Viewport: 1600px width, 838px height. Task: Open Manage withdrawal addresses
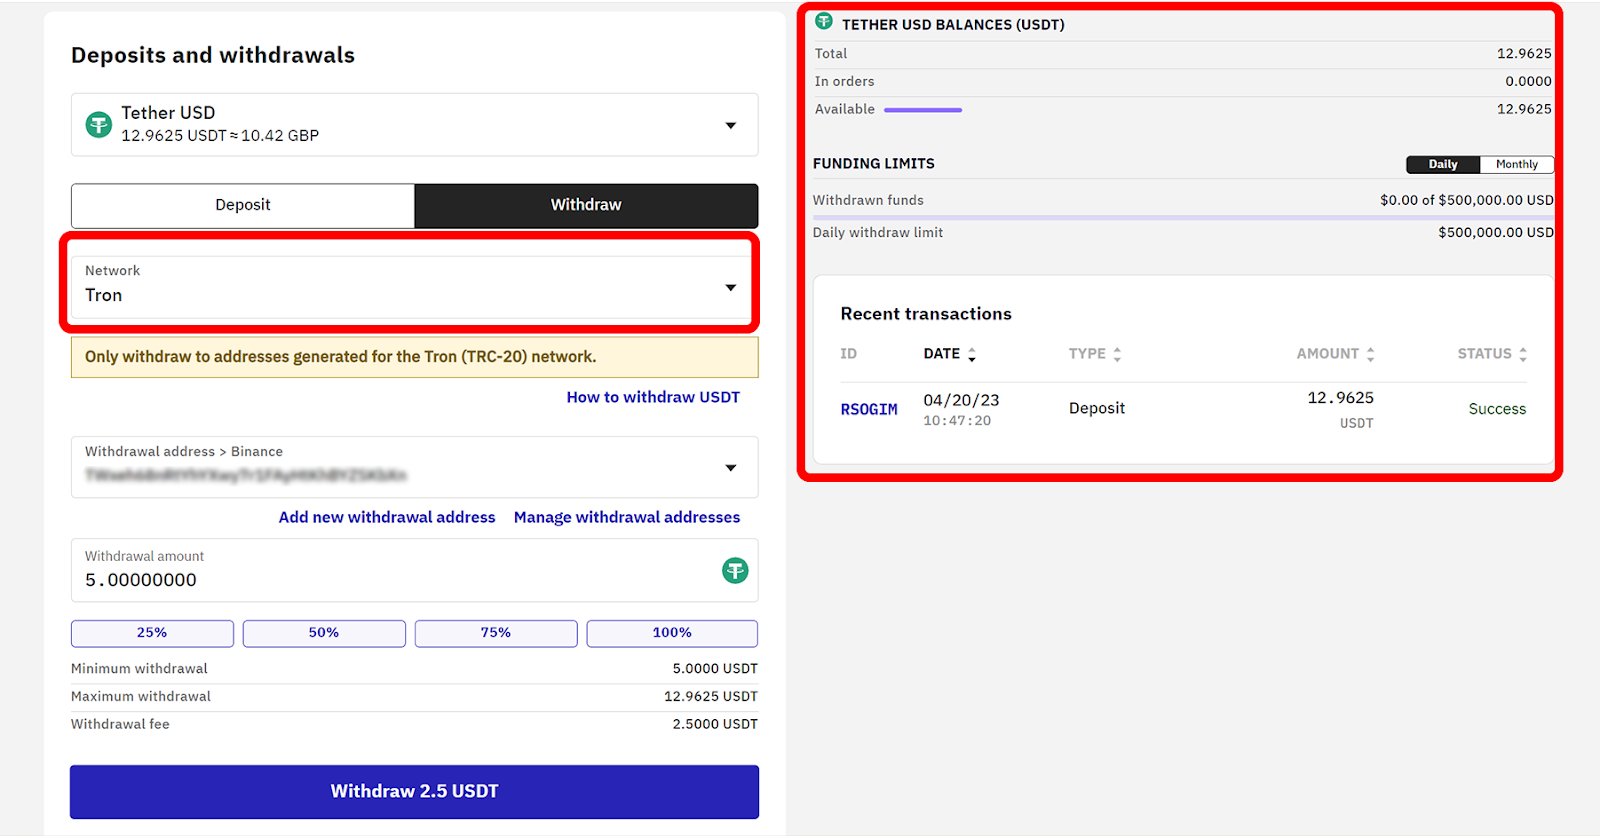point(627,517)
